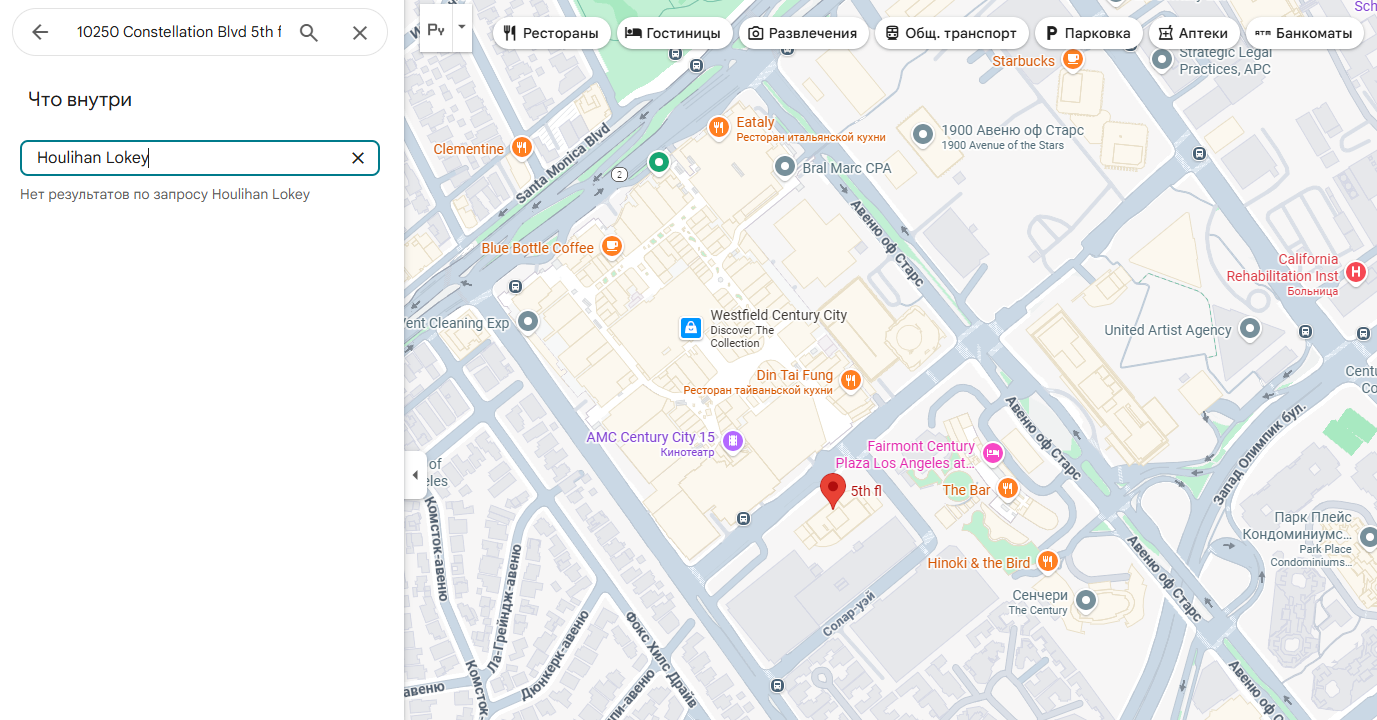Clear the main address search box
This screenshot has width=1377, height=720.
(x=360, y=33)
